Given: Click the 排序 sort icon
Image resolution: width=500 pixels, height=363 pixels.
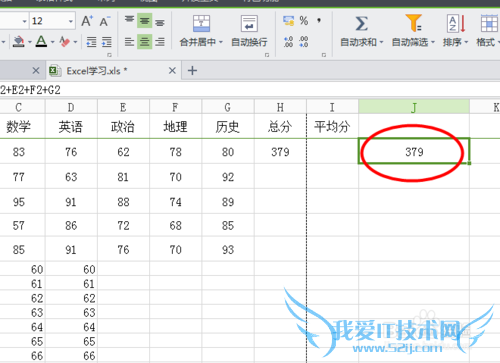Looking at the screenshot, I should (x=456, y=23).
